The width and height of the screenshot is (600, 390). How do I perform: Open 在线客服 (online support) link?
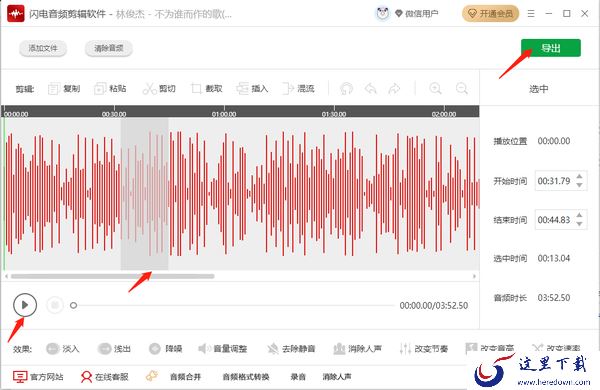pyautogui.click(x=104, y=377)
